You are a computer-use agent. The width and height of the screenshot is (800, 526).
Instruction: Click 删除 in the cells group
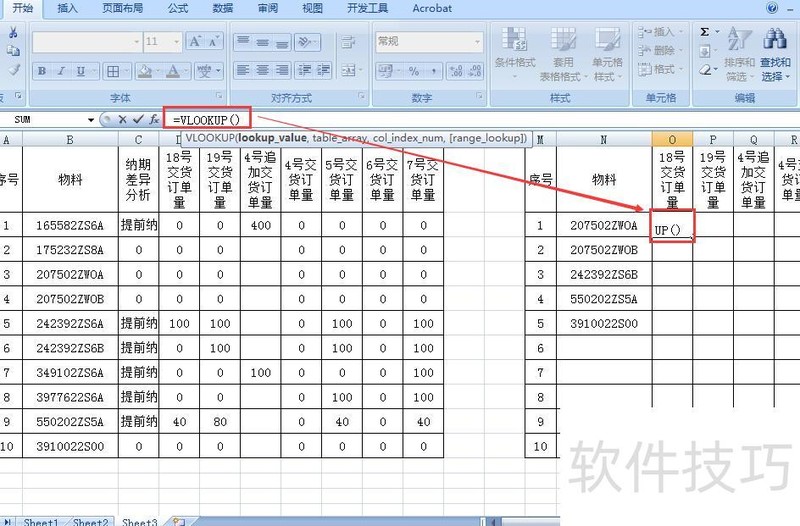pos(661,51)
